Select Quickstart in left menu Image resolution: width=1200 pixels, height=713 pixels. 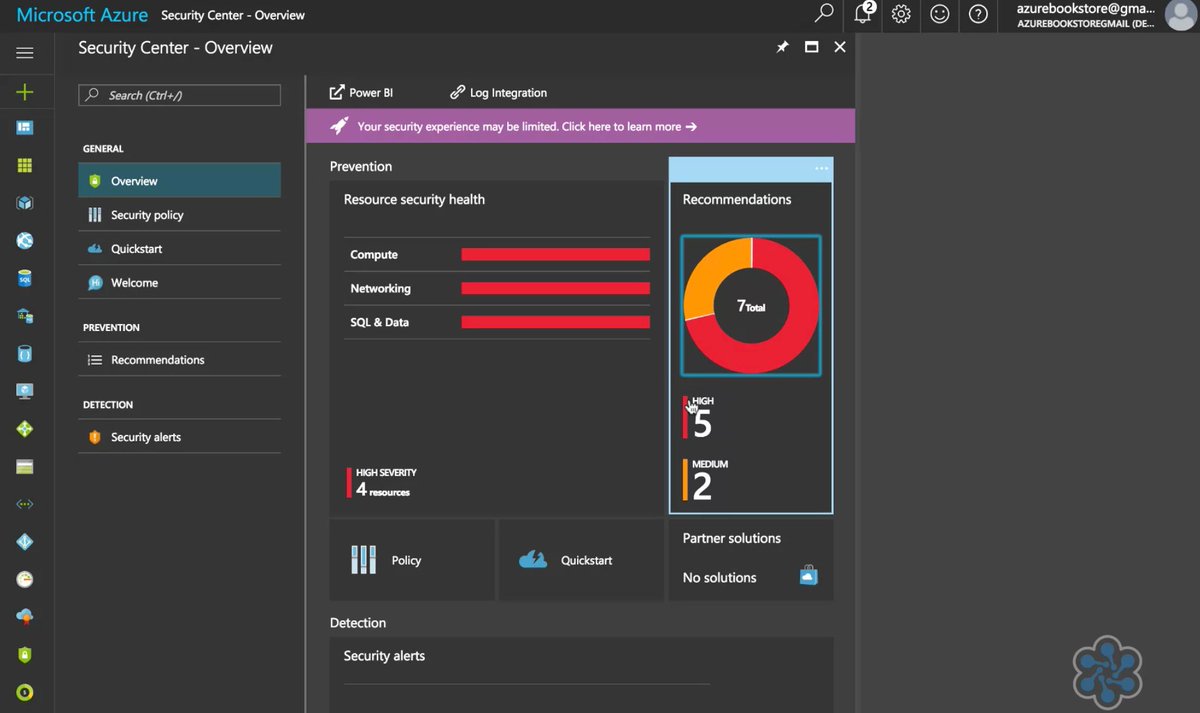tap(180, 249)
